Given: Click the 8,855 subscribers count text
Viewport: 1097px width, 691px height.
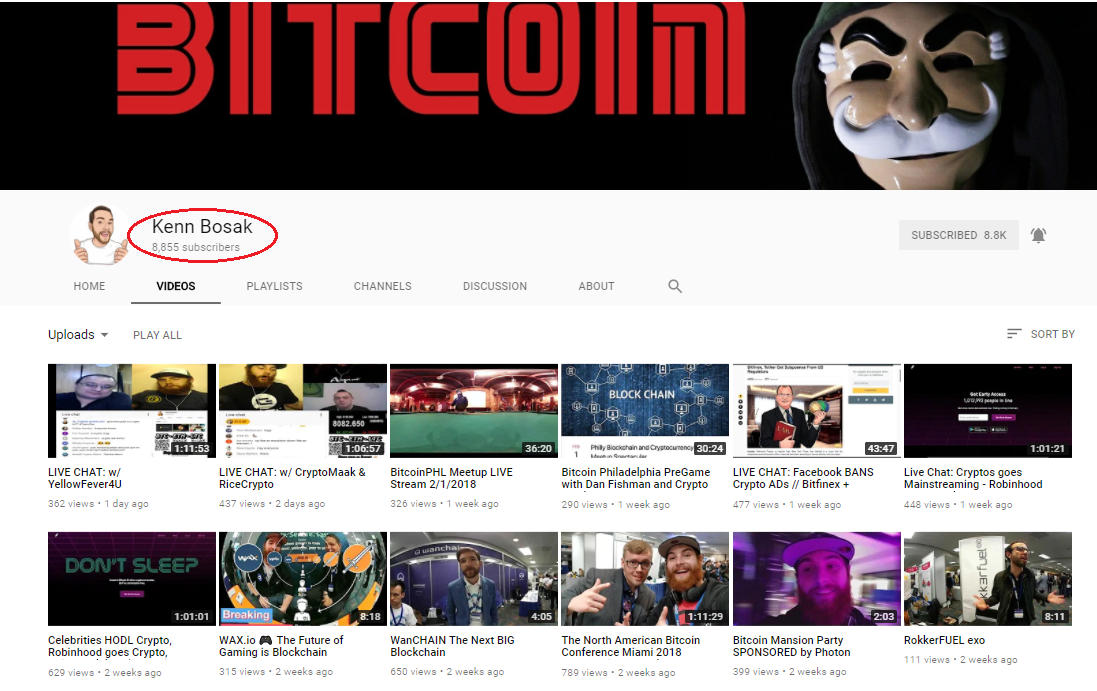Looking at the screenshot, I should [x=196, y=247].
